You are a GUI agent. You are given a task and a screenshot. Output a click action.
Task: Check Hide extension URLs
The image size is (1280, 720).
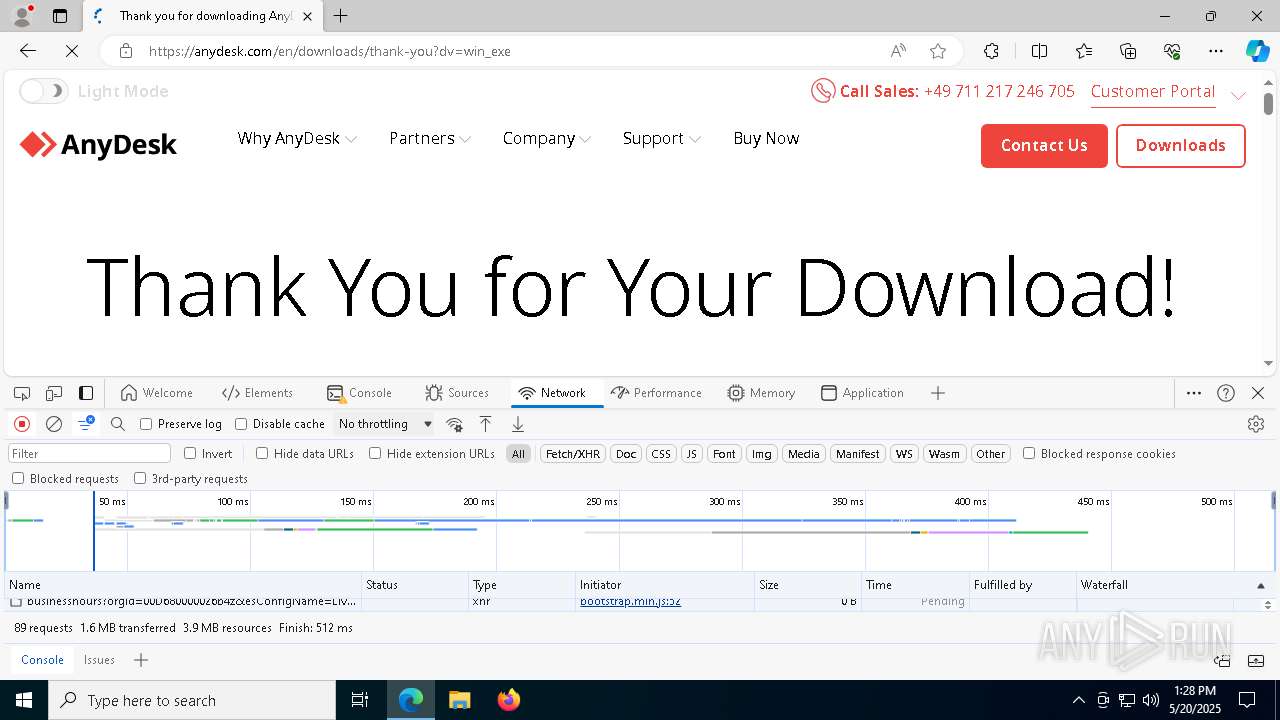(x=375, y=453)
